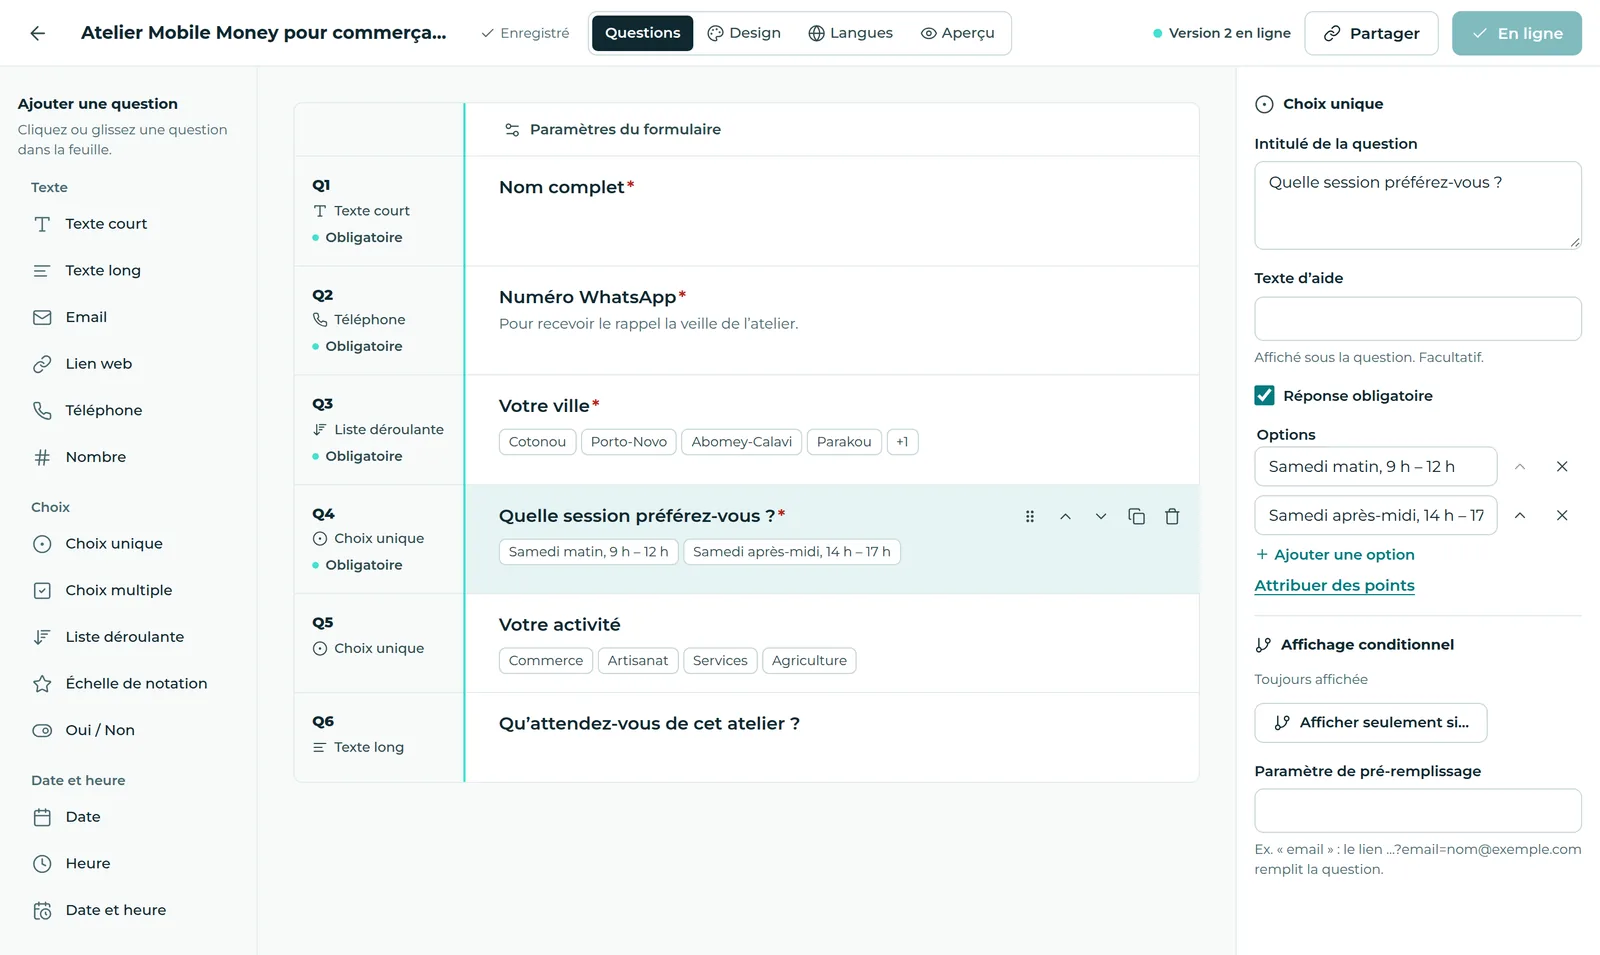The height and width of the screenshot is (955, 1600).
Task: Duplicate question Q4
Action: click(1136, 517)
